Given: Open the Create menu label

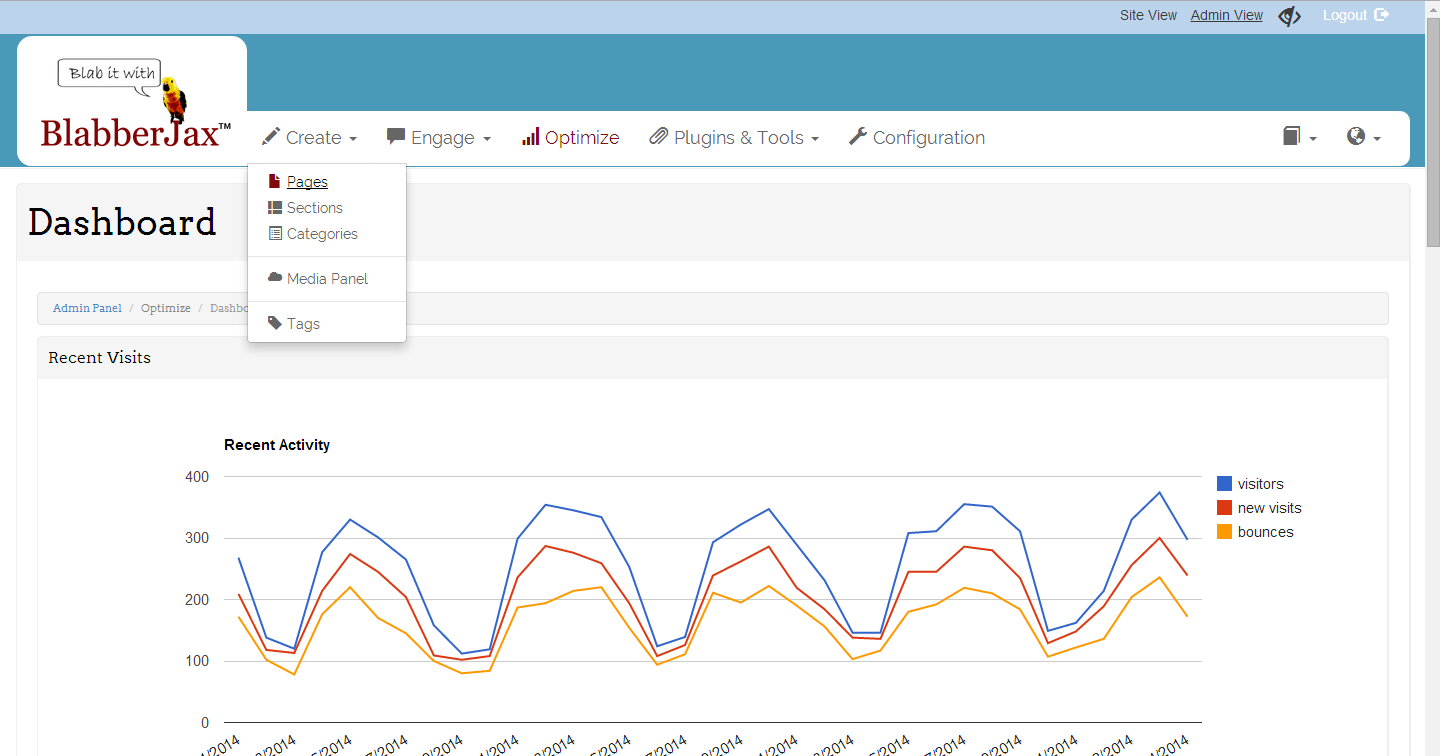Looking at the screenshot, I should [314, 138].
